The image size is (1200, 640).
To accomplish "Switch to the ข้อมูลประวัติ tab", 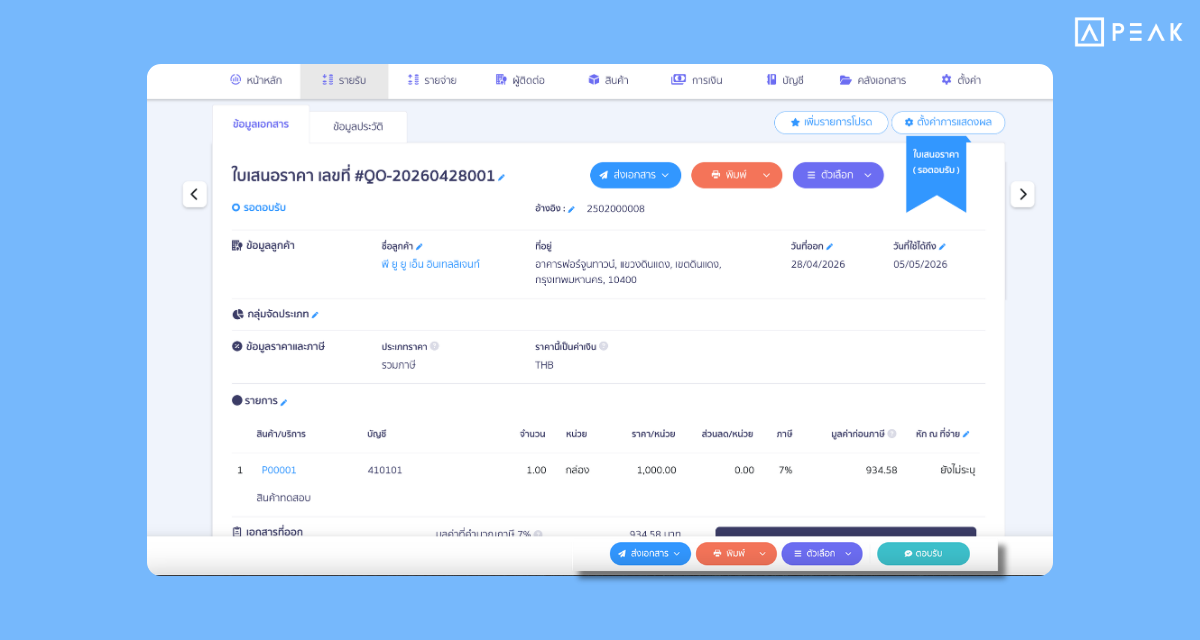I will pyautogui.click(x=357, y=127).
